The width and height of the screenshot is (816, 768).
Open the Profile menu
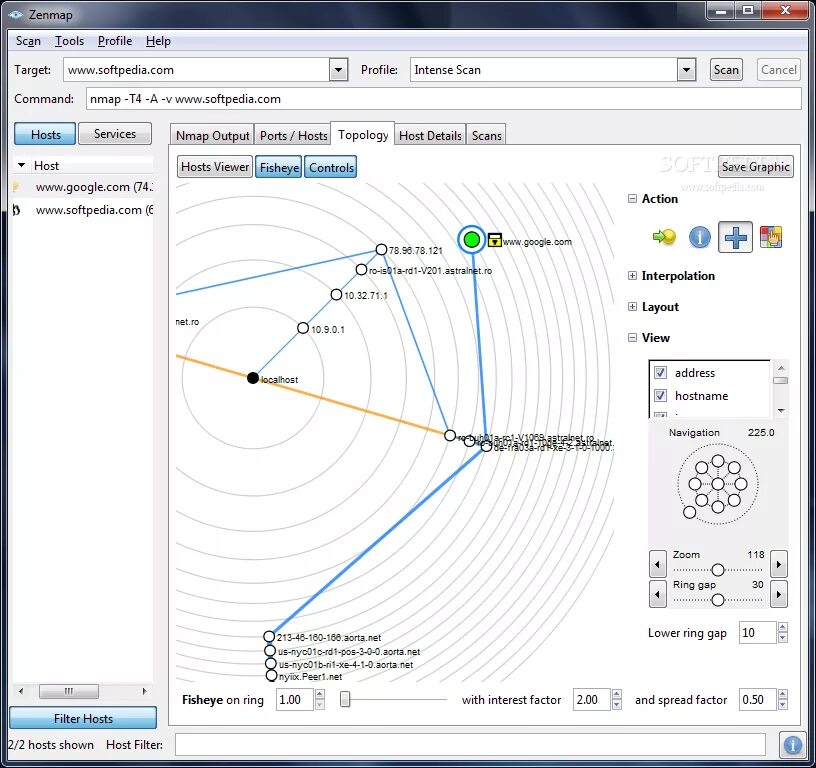(115, 41)
